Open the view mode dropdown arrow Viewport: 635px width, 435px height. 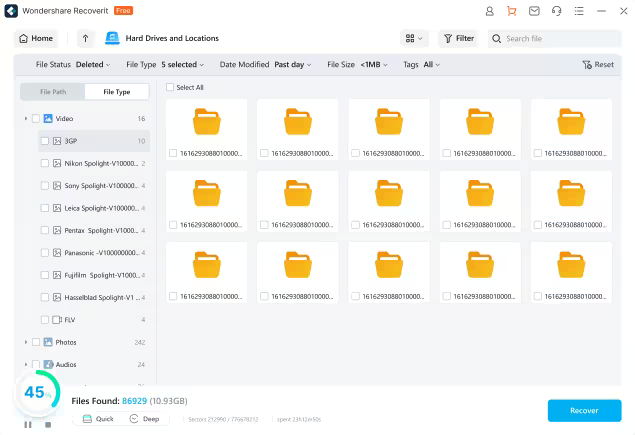[420, 38]
